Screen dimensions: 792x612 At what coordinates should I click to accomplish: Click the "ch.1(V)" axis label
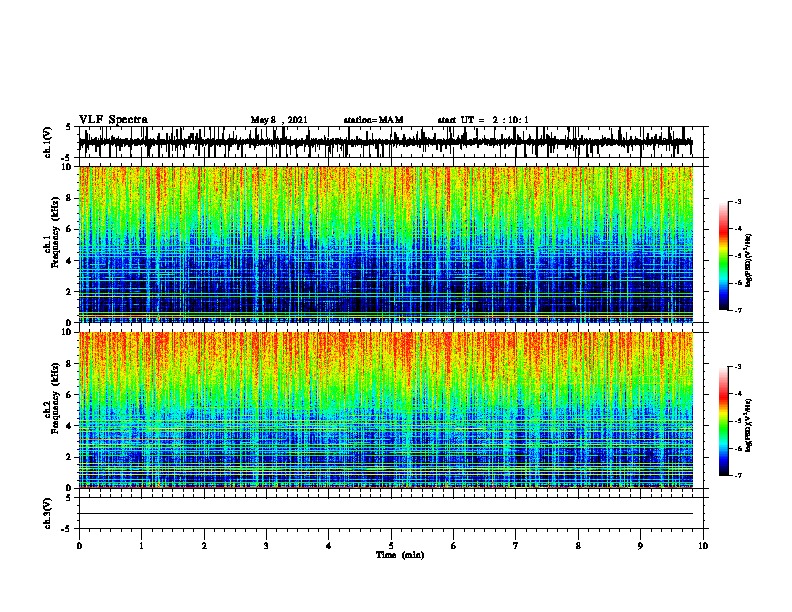47,142
